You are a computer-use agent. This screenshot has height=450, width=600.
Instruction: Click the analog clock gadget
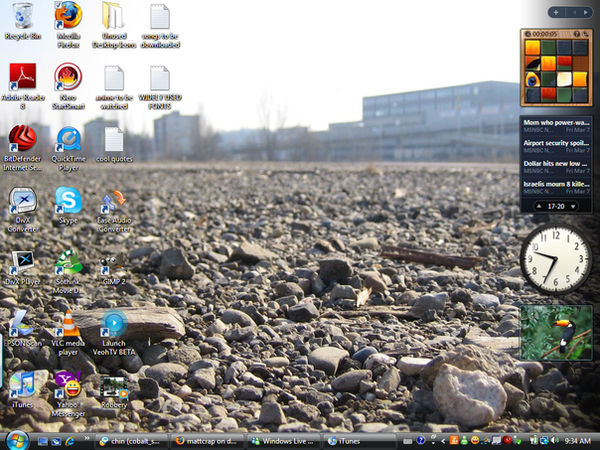[556, 259]
